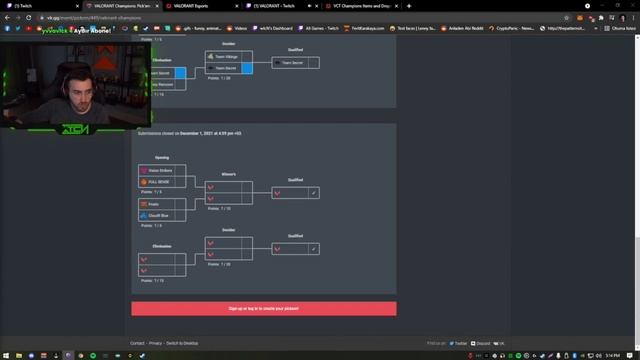The image size is (640, 360).
Task: Open the Extensions puzzle icon
Action: pos(601,18)
